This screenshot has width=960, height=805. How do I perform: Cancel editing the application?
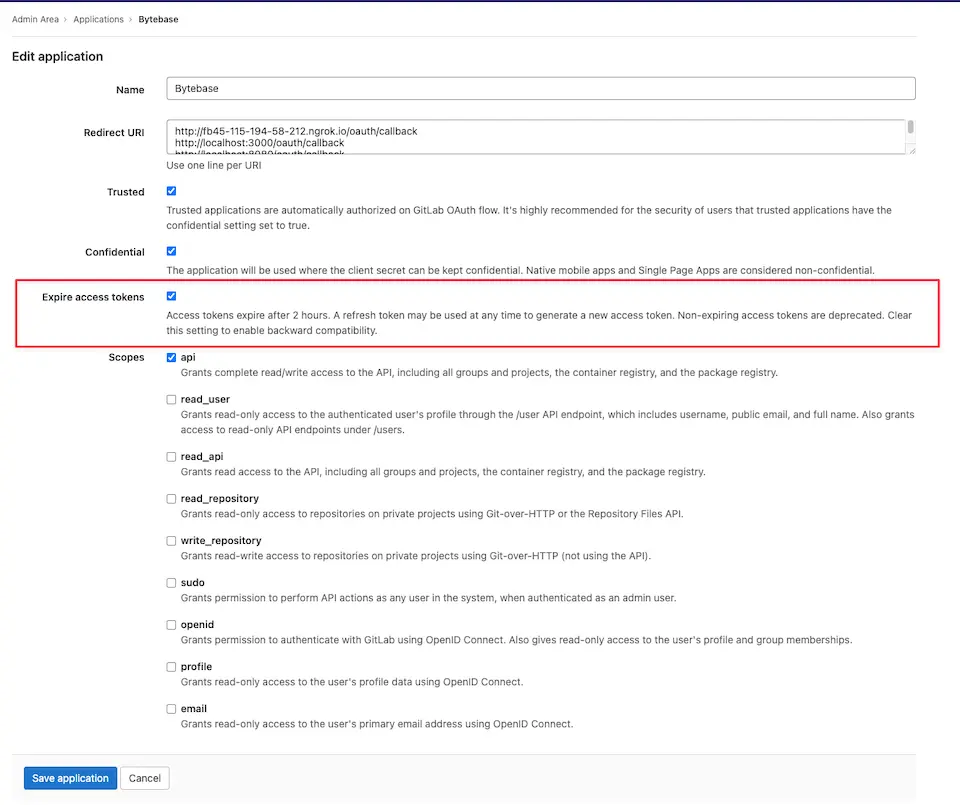click(144, 778)
